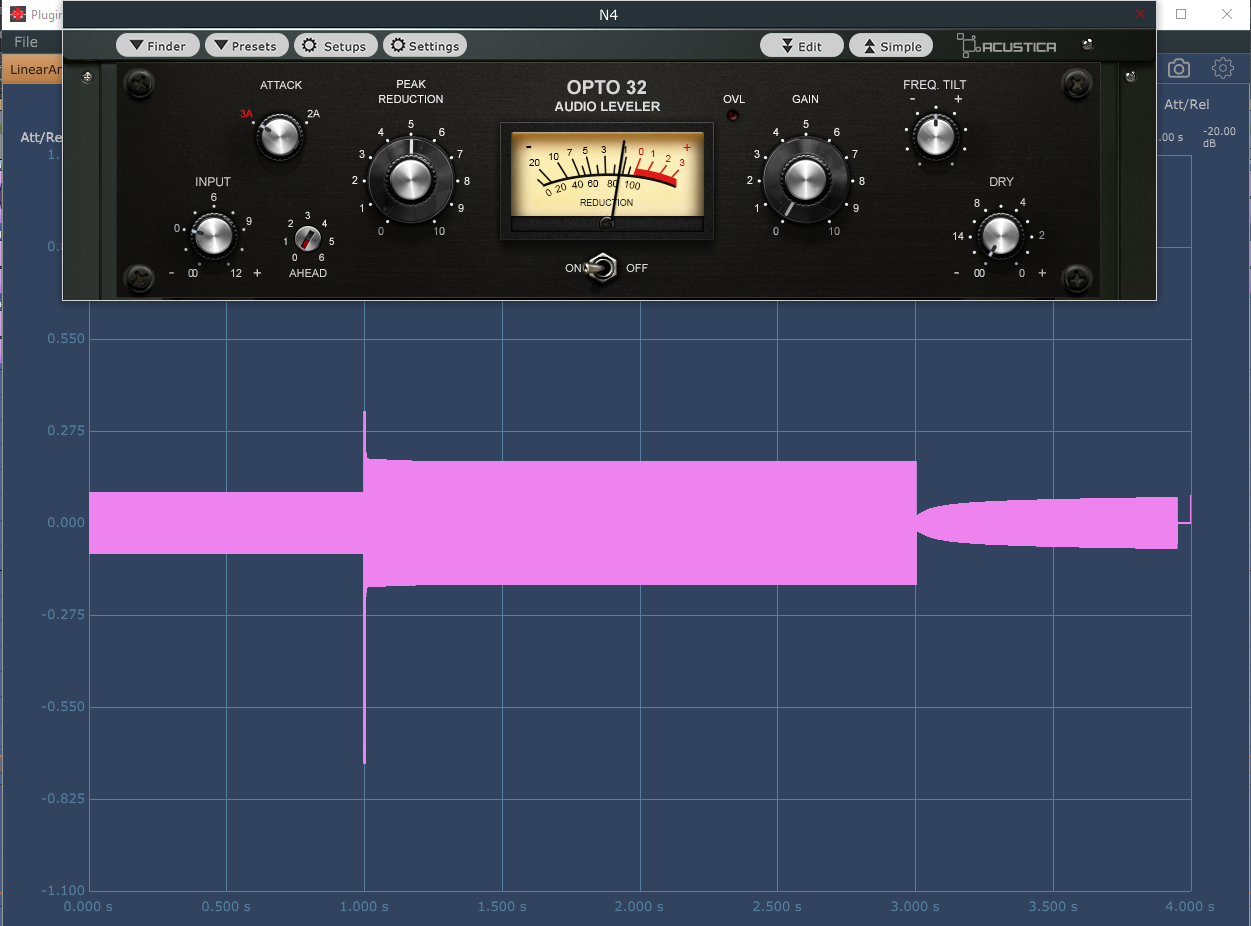Click the ATTACK selector knob
Viewport: 1251px width, 926px height.
pos(280,137)
